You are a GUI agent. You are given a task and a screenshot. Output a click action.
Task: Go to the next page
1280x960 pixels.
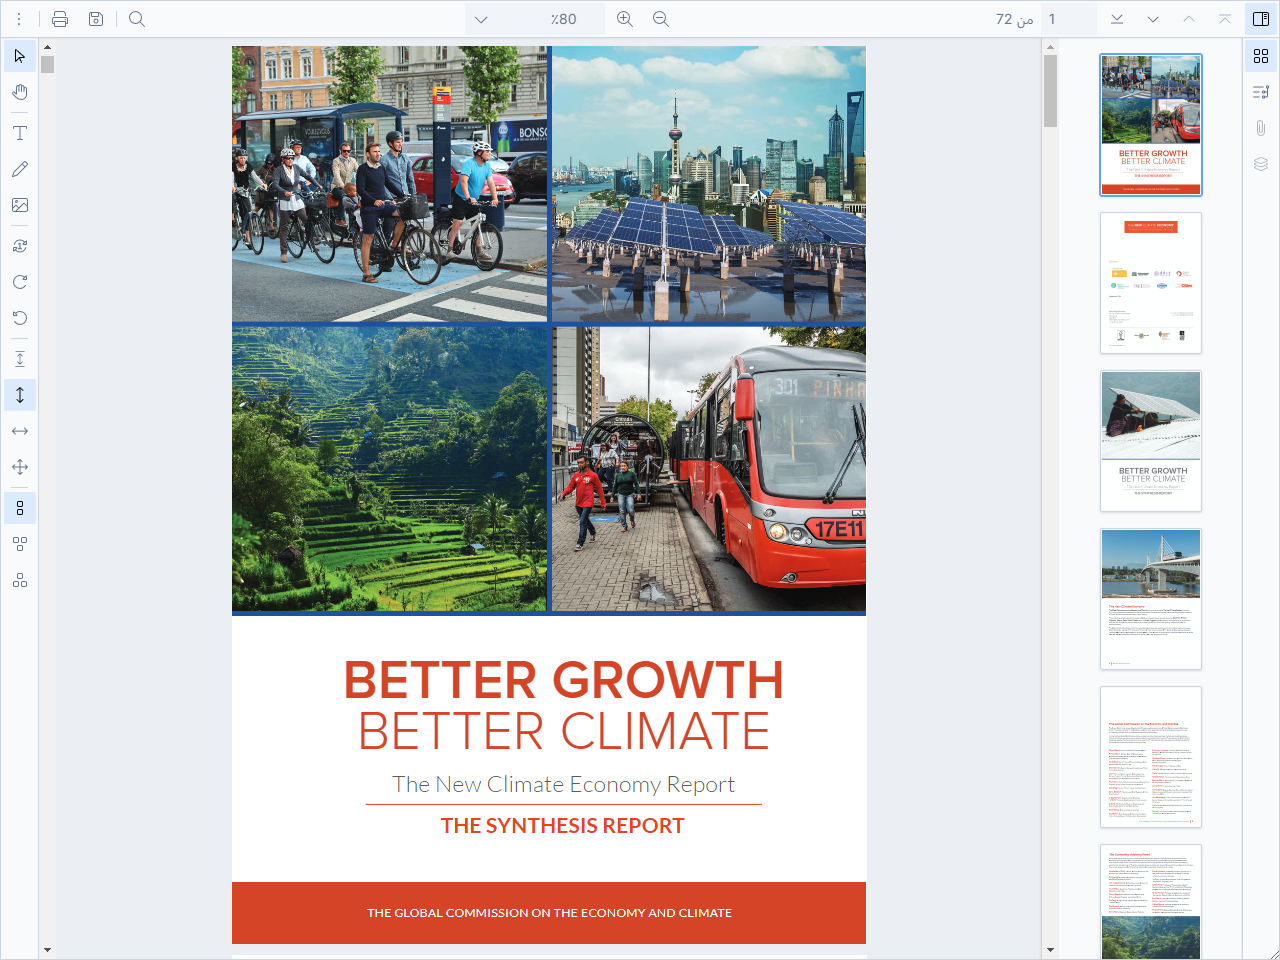1153,19
